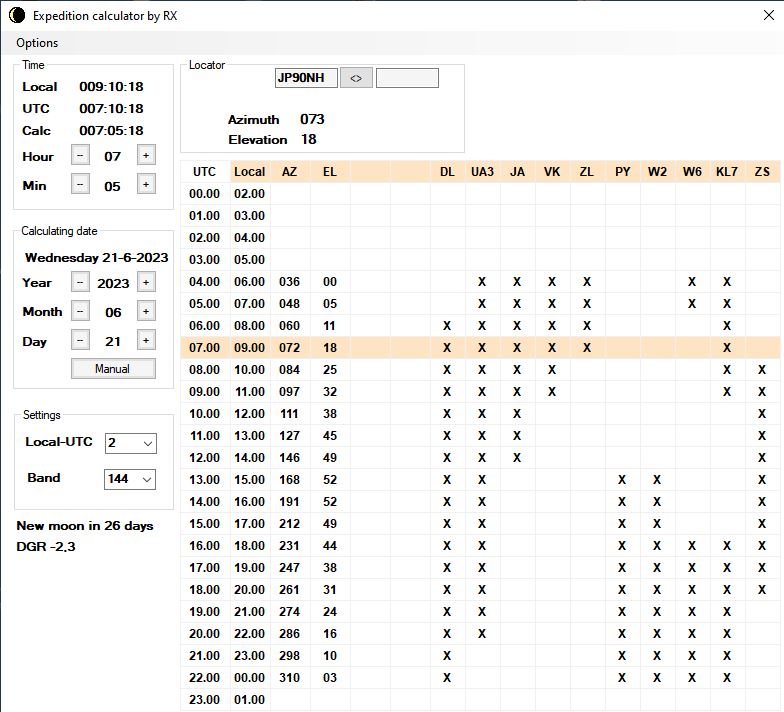Click the X under PY at 13.00 UTC

click(622, 480)
